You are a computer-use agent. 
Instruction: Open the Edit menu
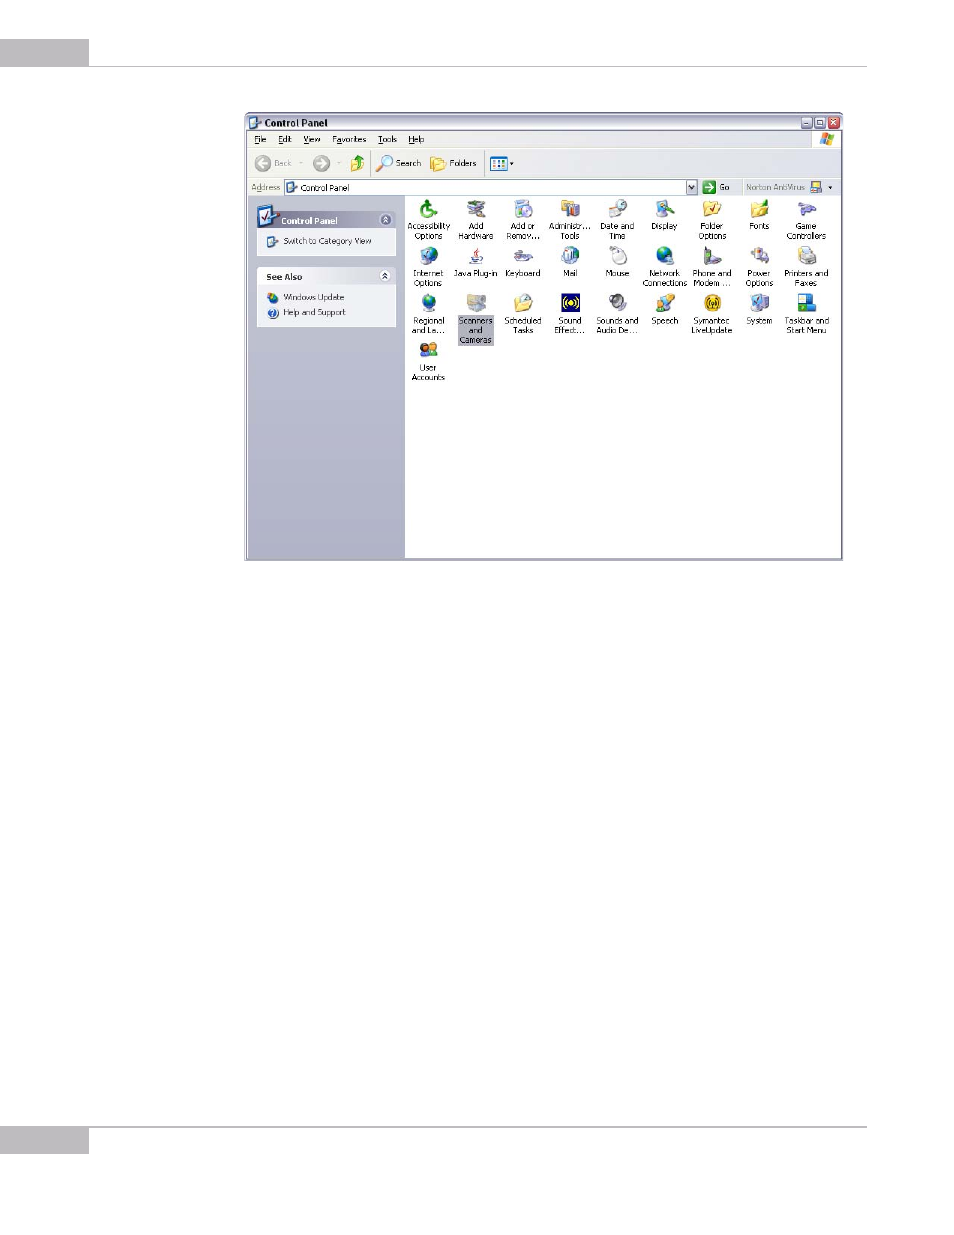(x=285, y=140)
